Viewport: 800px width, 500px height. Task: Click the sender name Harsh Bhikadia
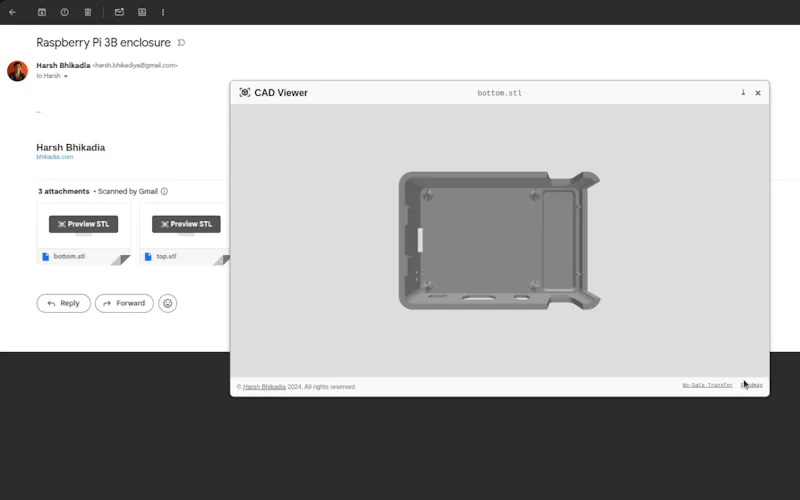(63, 65)
